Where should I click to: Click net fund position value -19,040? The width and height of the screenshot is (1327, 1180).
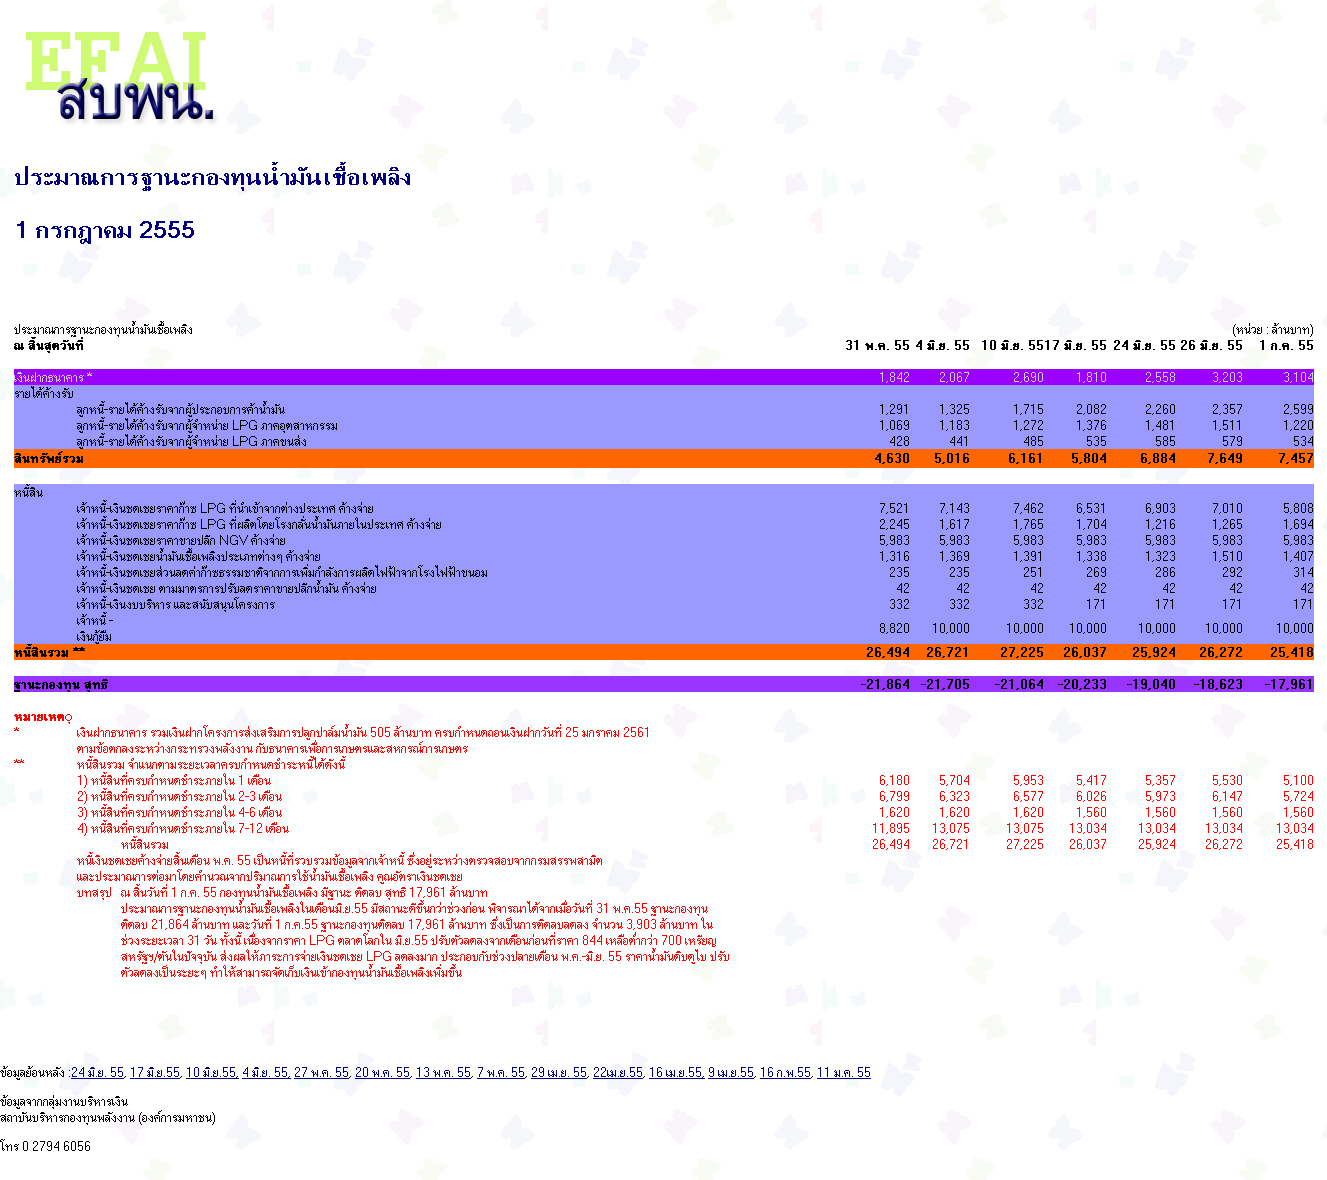click(x=1151, y=685)
